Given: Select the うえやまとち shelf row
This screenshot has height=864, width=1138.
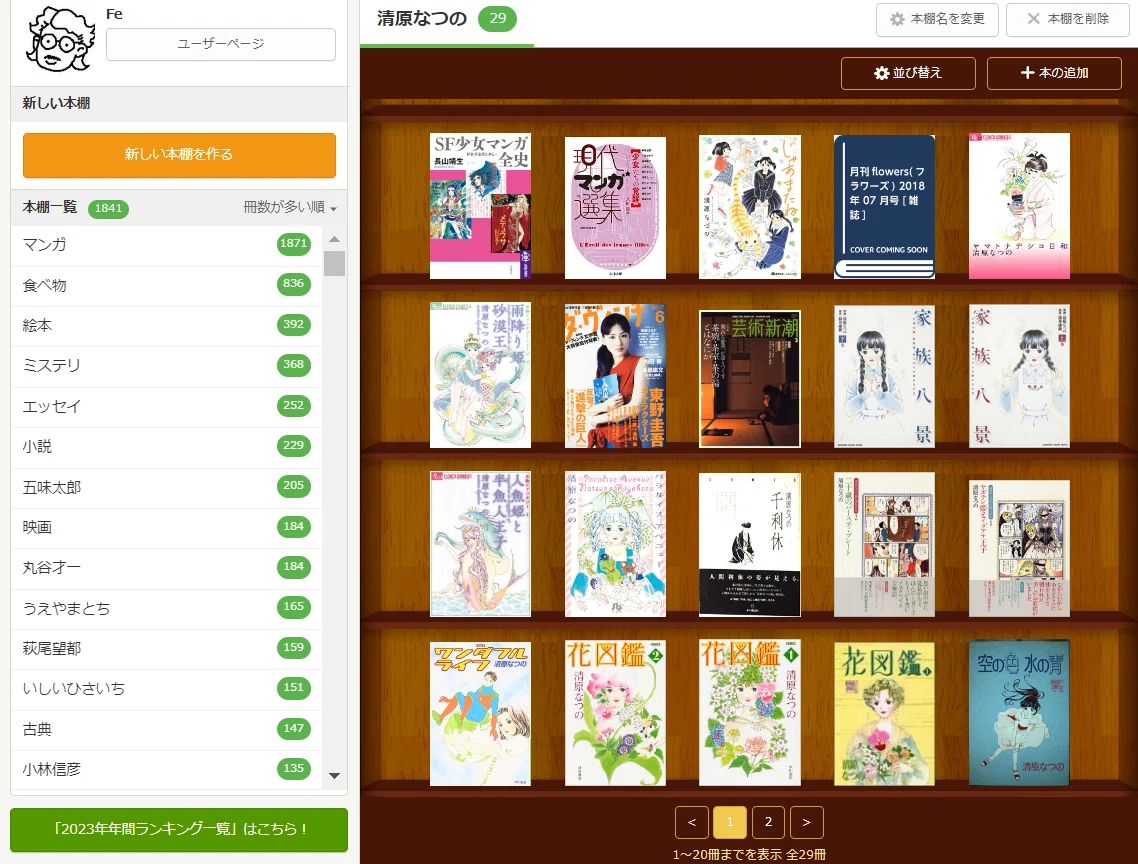Looking at the screenshot, I should click(166, 608).
